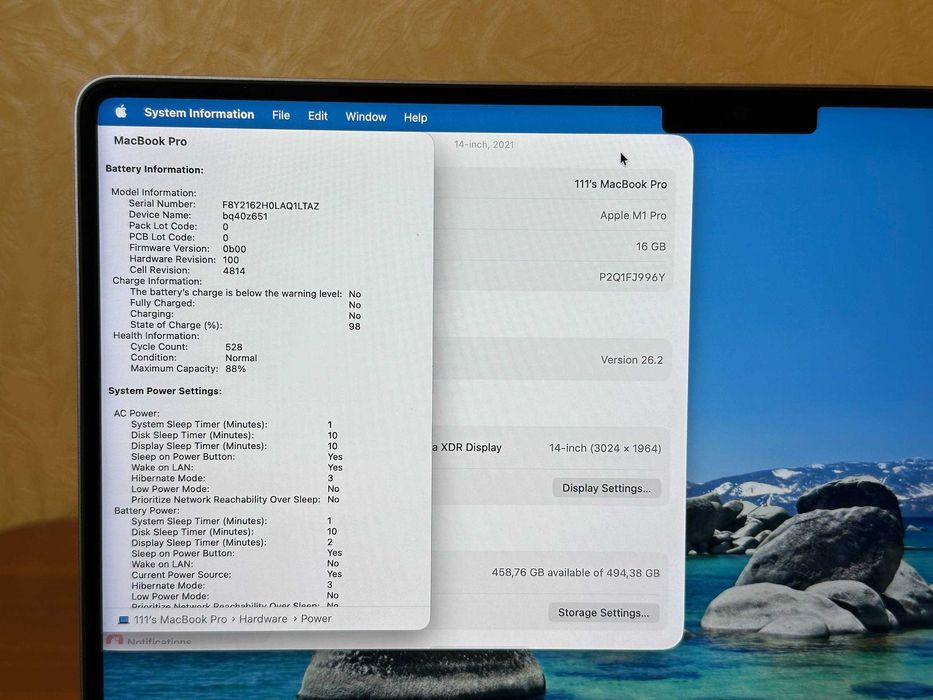Open the Edit menu
Image resolution: width=933 pixels, height=700 pixels.
[x=318, y=116]
